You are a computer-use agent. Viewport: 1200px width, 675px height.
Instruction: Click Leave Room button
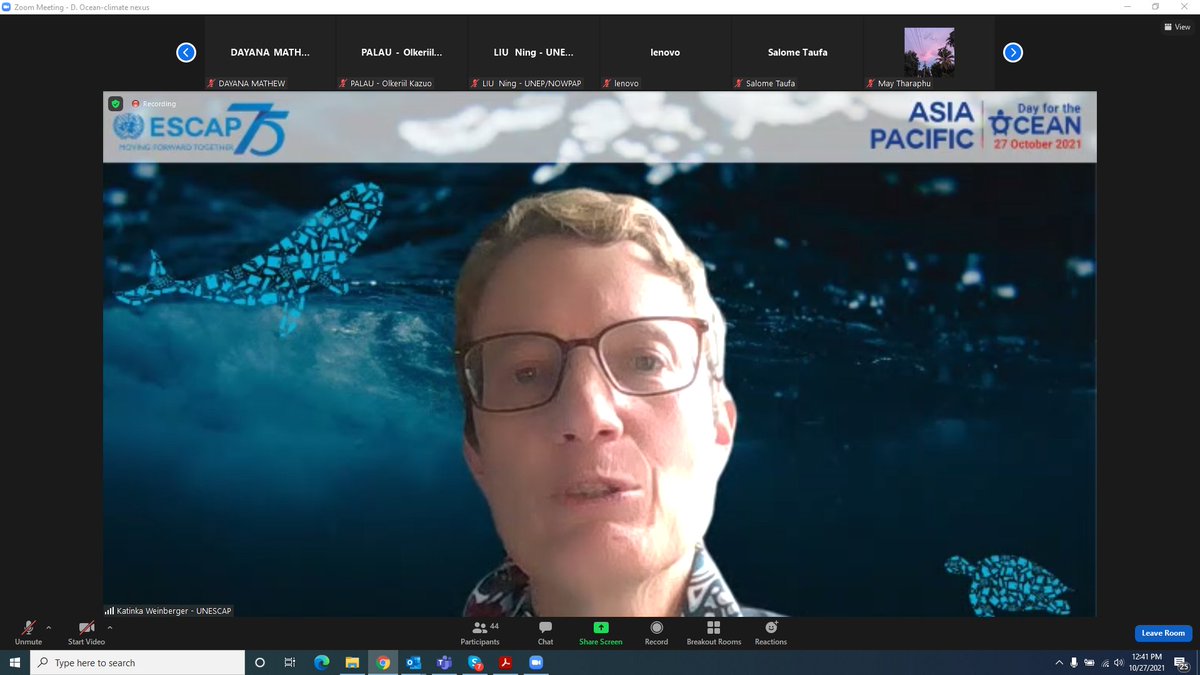tap(1164, 633)
